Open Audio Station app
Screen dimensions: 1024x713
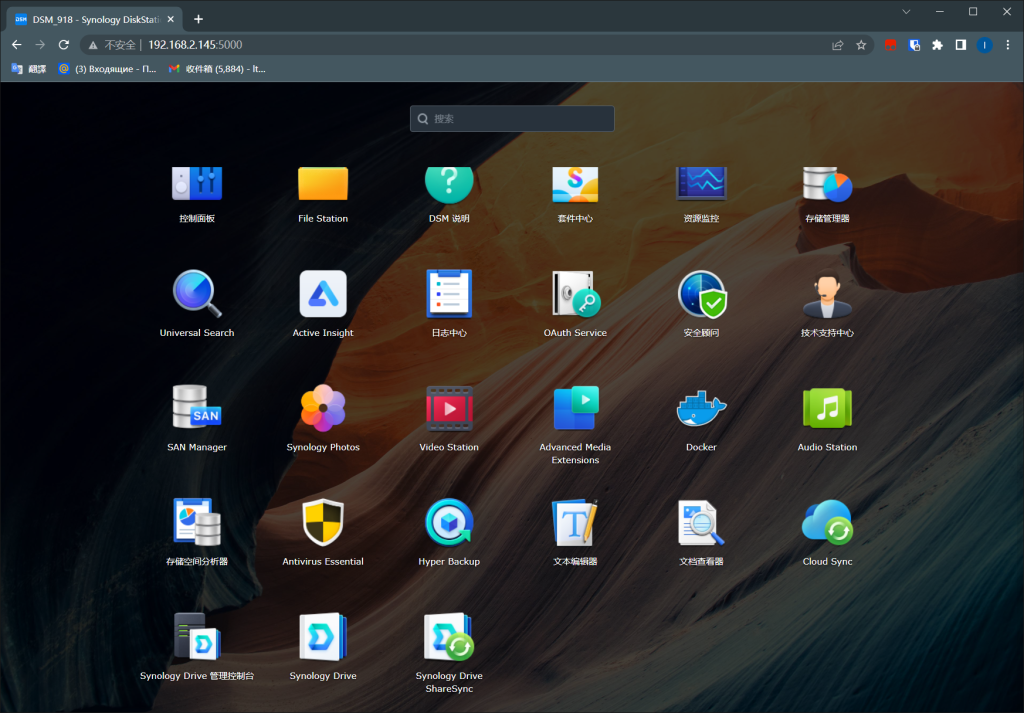click(827, 409)
